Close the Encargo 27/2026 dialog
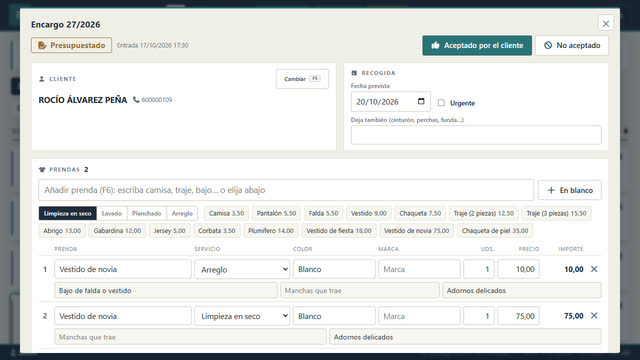 click(606, 24)
